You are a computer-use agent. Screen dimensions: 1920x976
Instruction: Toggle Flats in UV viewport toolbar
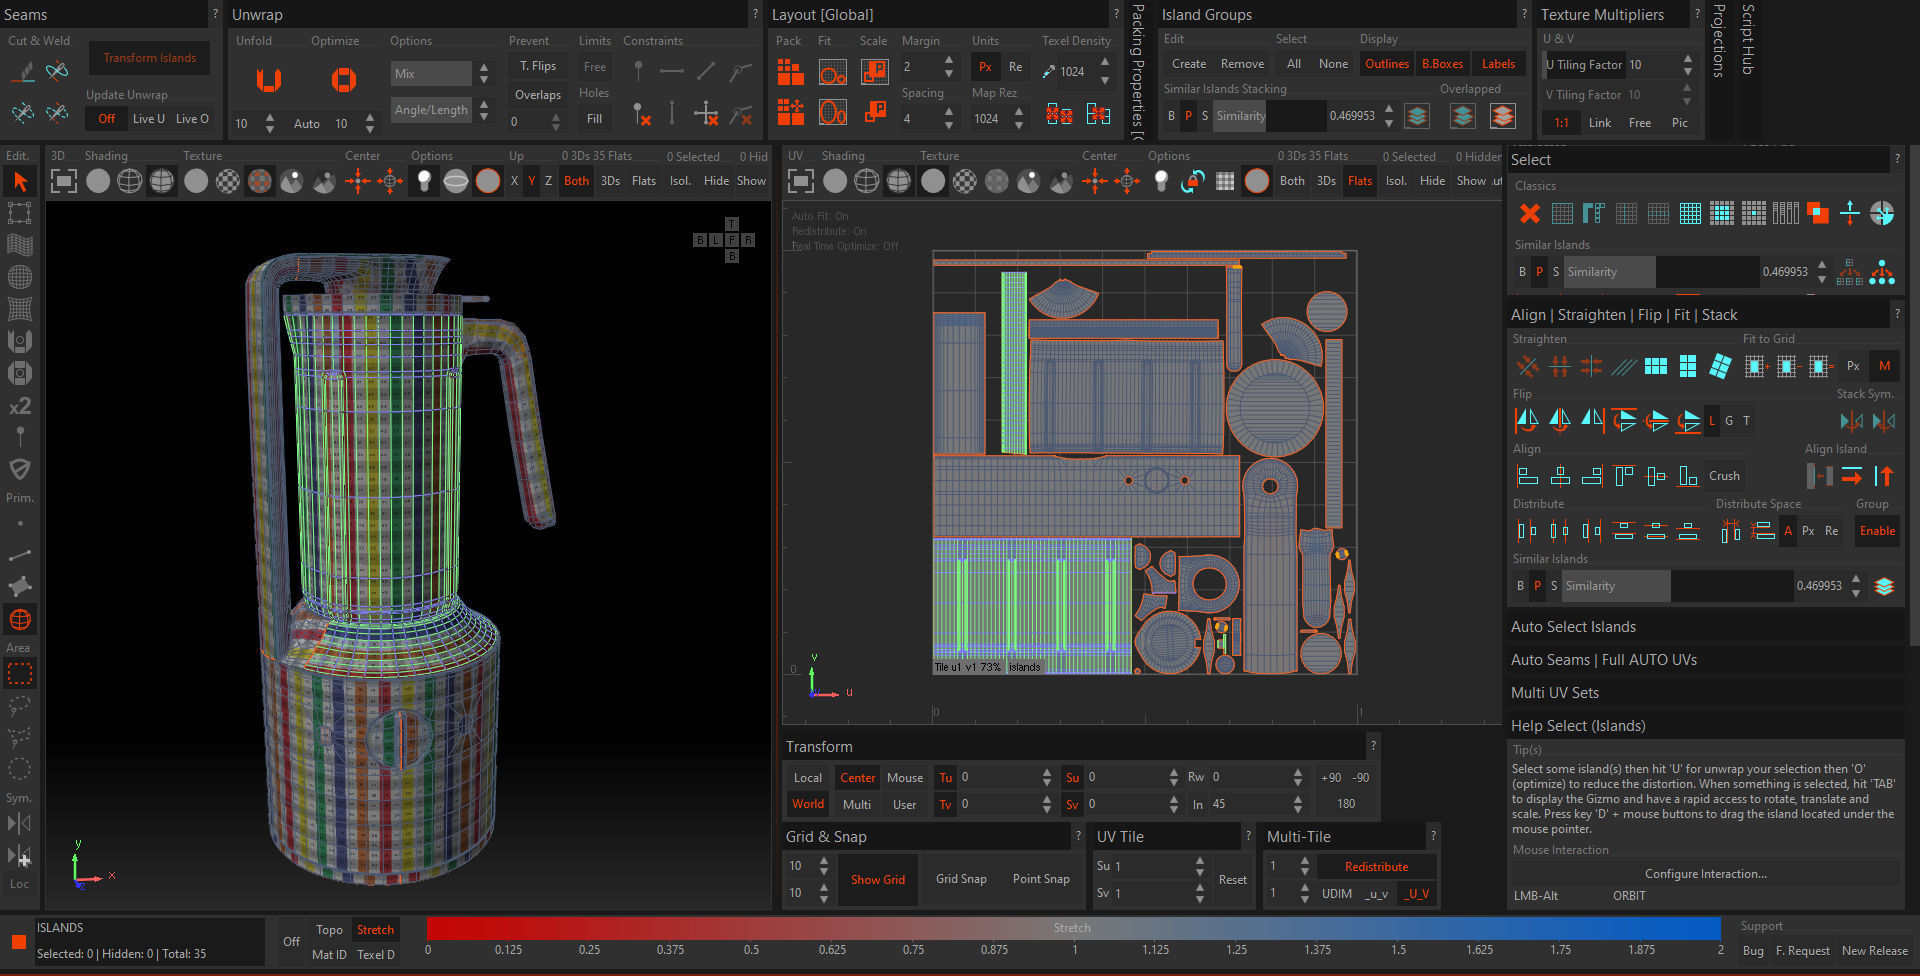click(x=1360, y=181)
